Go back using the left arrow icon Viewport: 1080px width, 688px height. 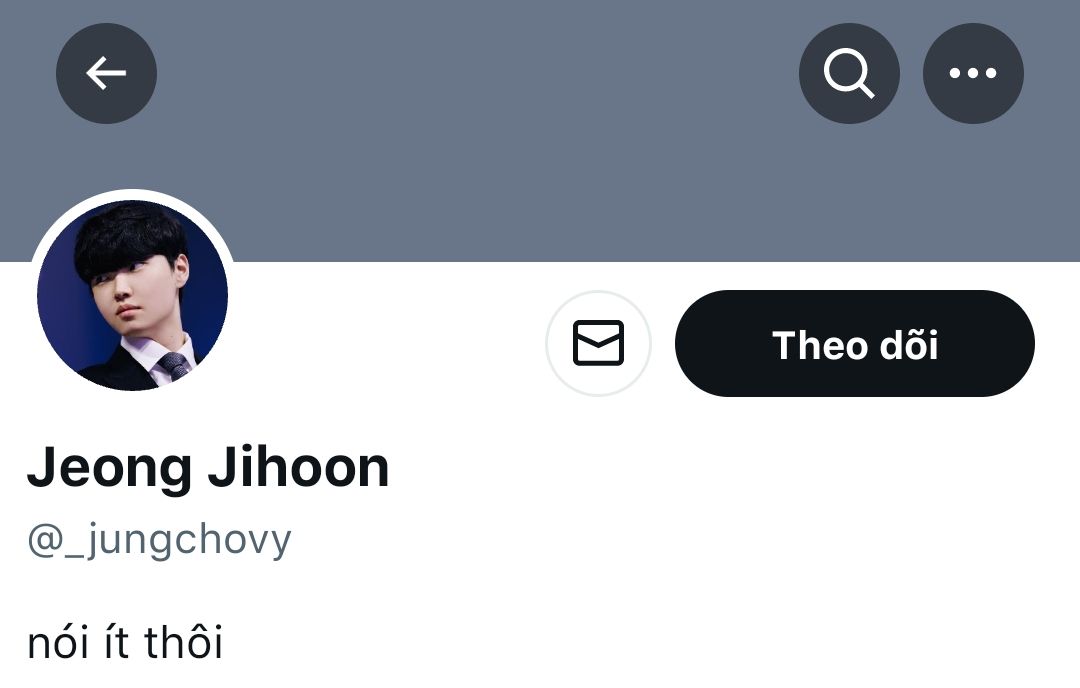coord(106,73)
